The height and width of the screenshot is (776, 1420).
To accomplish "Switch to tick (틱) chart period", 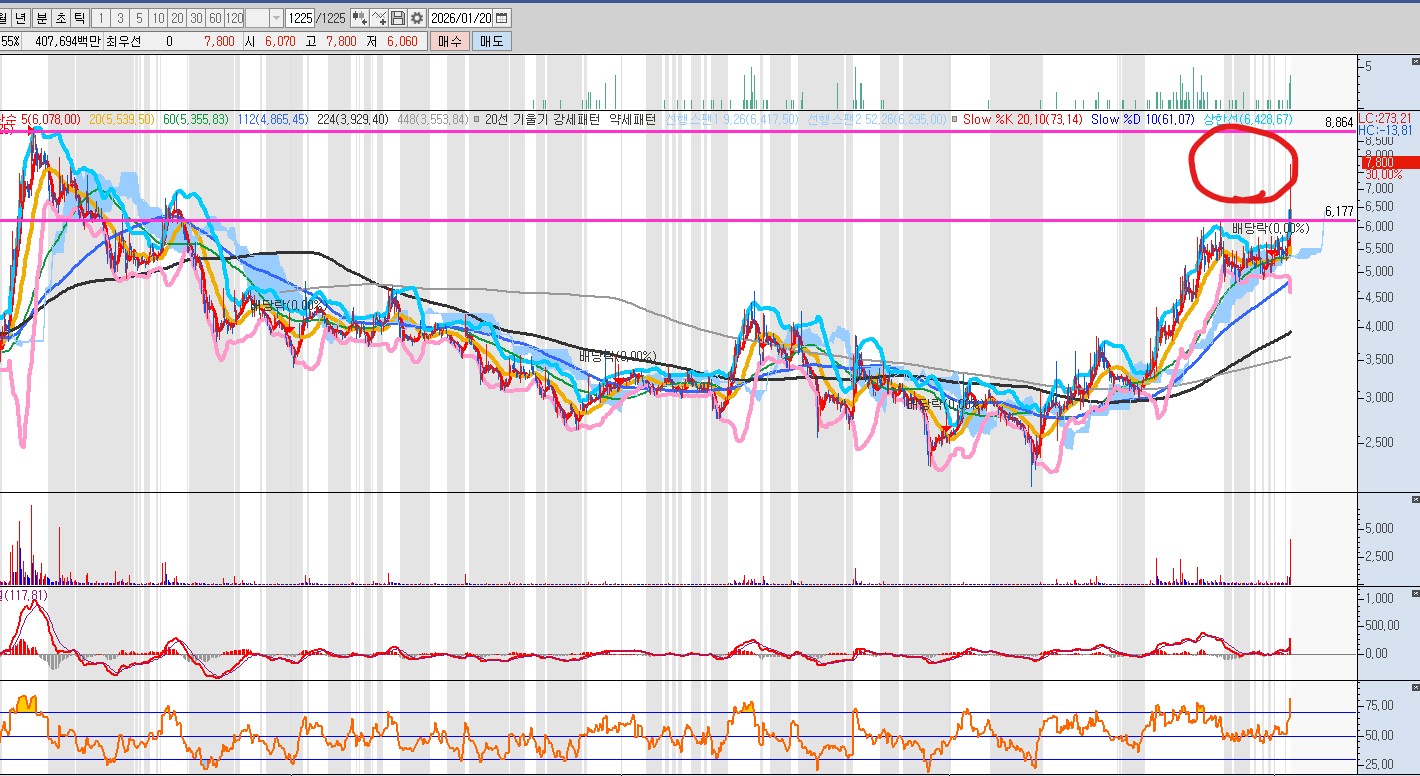I will click(79, 18).
